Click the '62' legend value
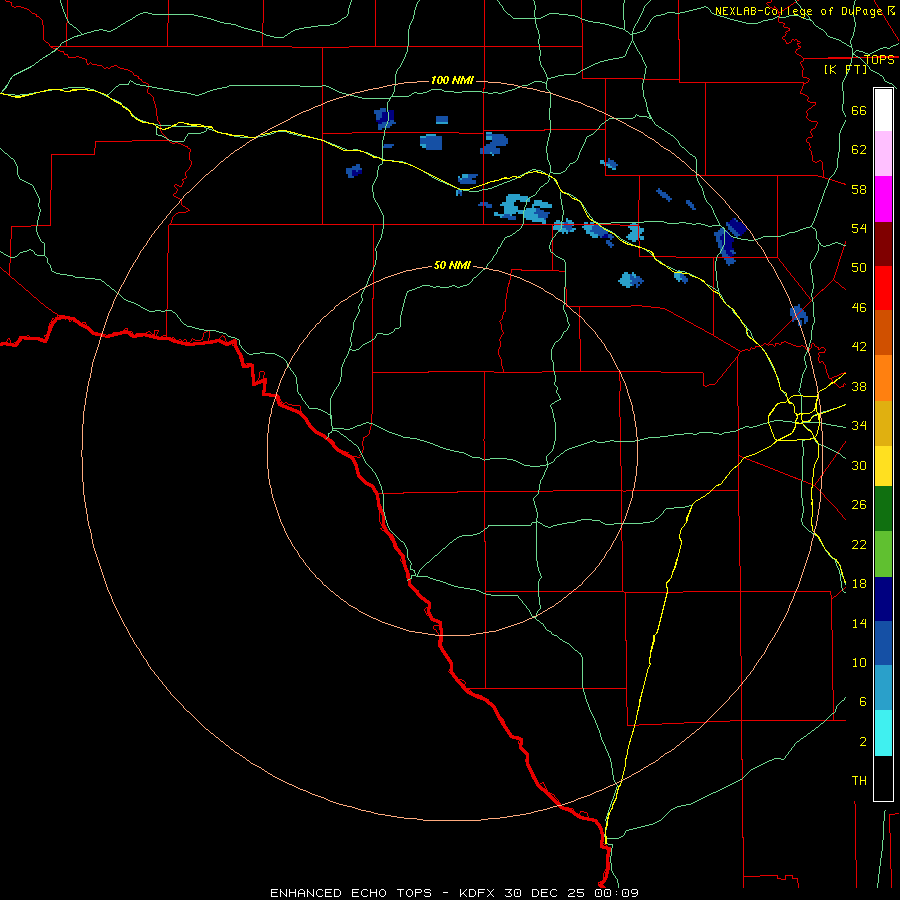Screen dimensions: 900x900 click(x=859, y=150)
